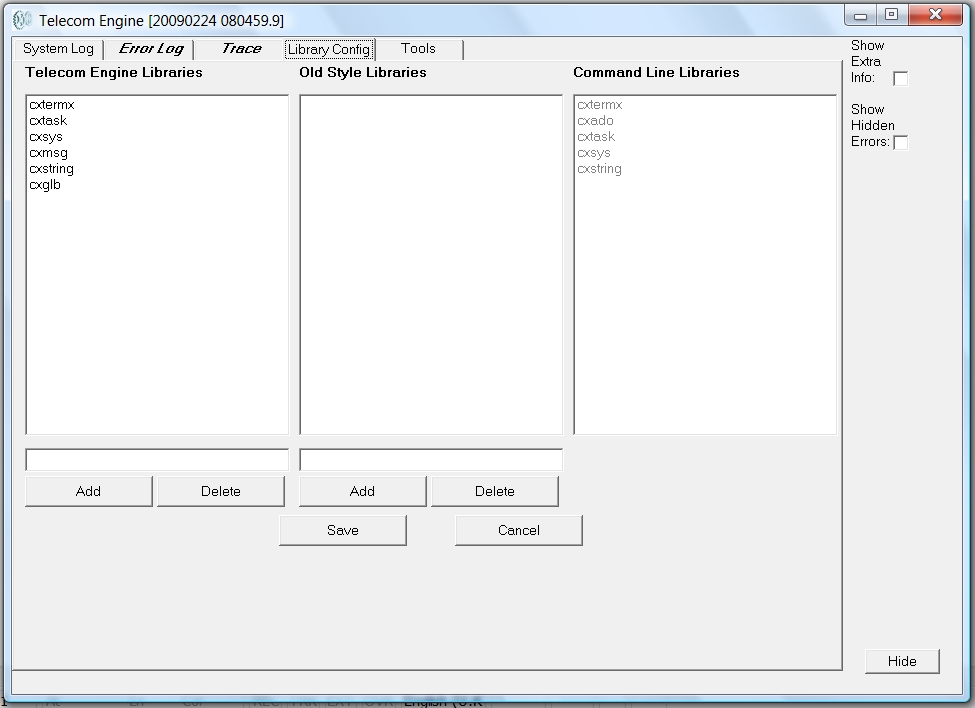
Task: Click the Telecom Engine Libraries text field
Action: 157,460
